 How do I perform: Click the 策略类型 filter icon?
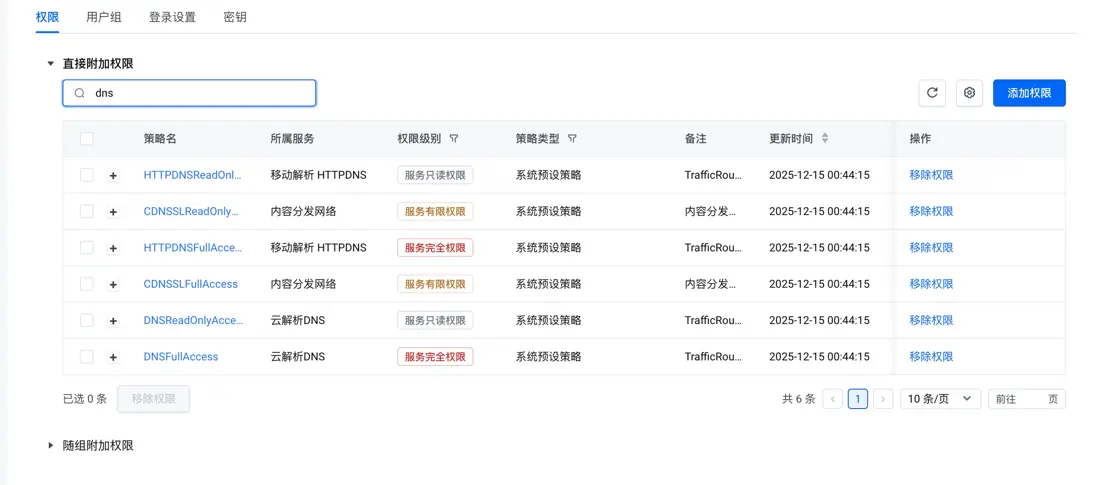[x=572, y=139]
